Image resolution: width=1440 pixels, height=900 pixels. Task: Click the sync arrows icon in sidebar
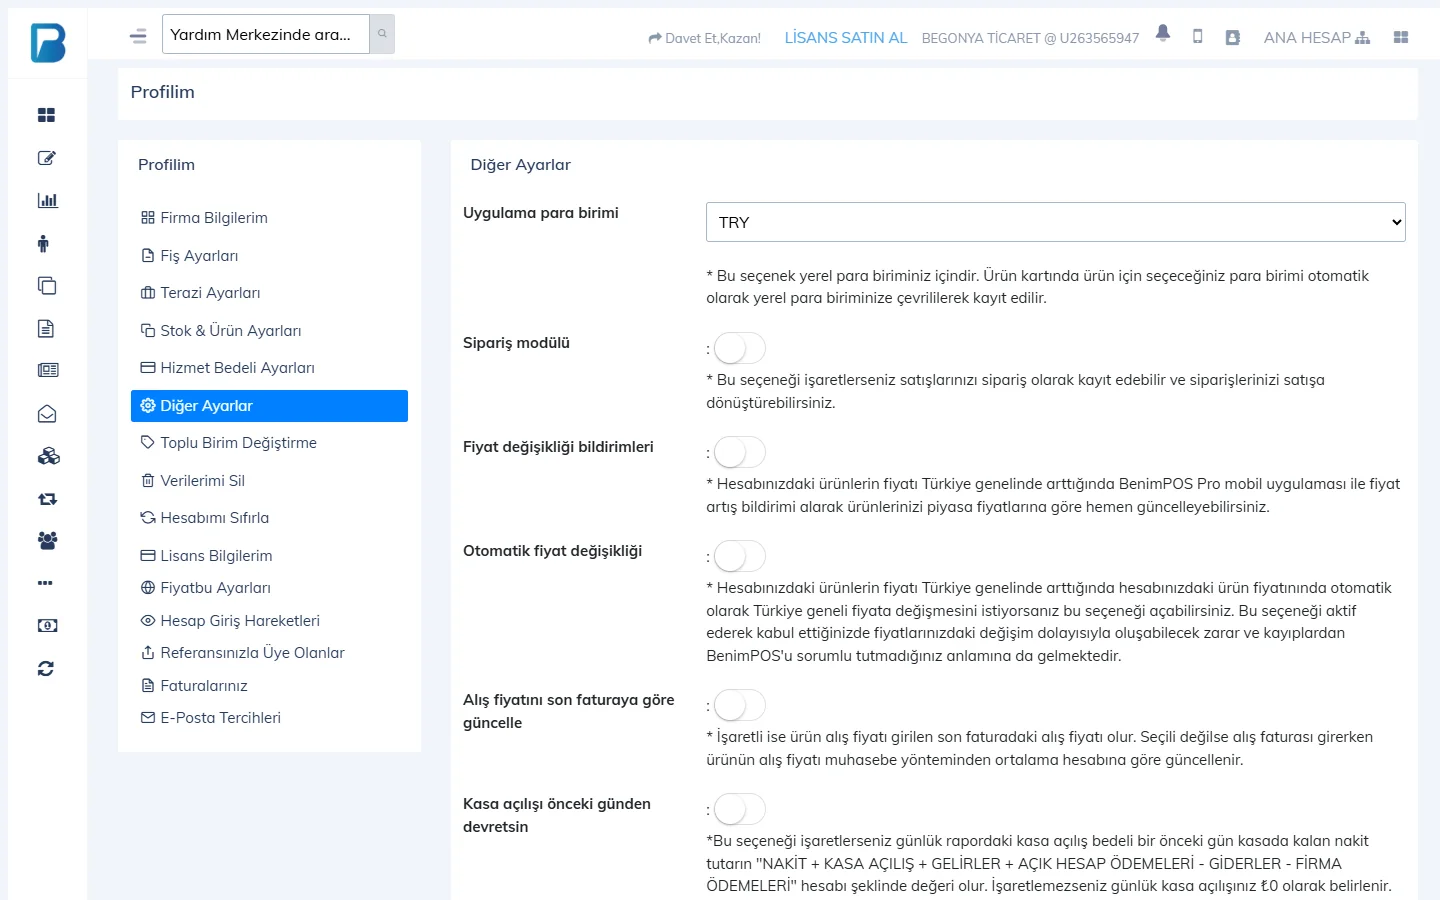46,668
